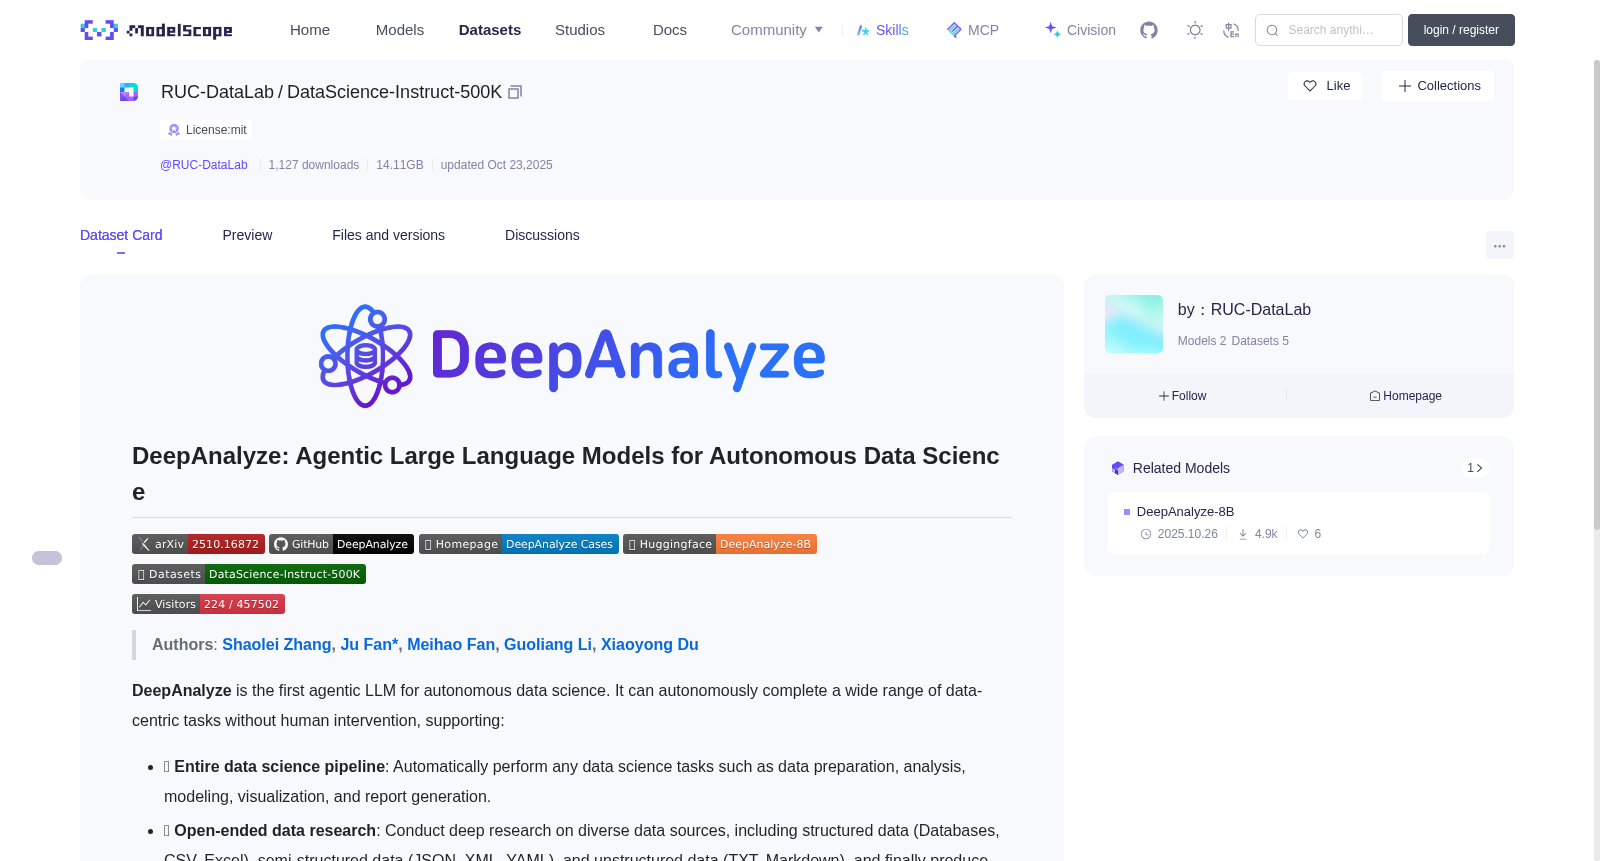This screenshot has height=861, width=1600.
Task: Click the Datasets DataScience-Instruct-500K badge
Action: coord(249,574)
